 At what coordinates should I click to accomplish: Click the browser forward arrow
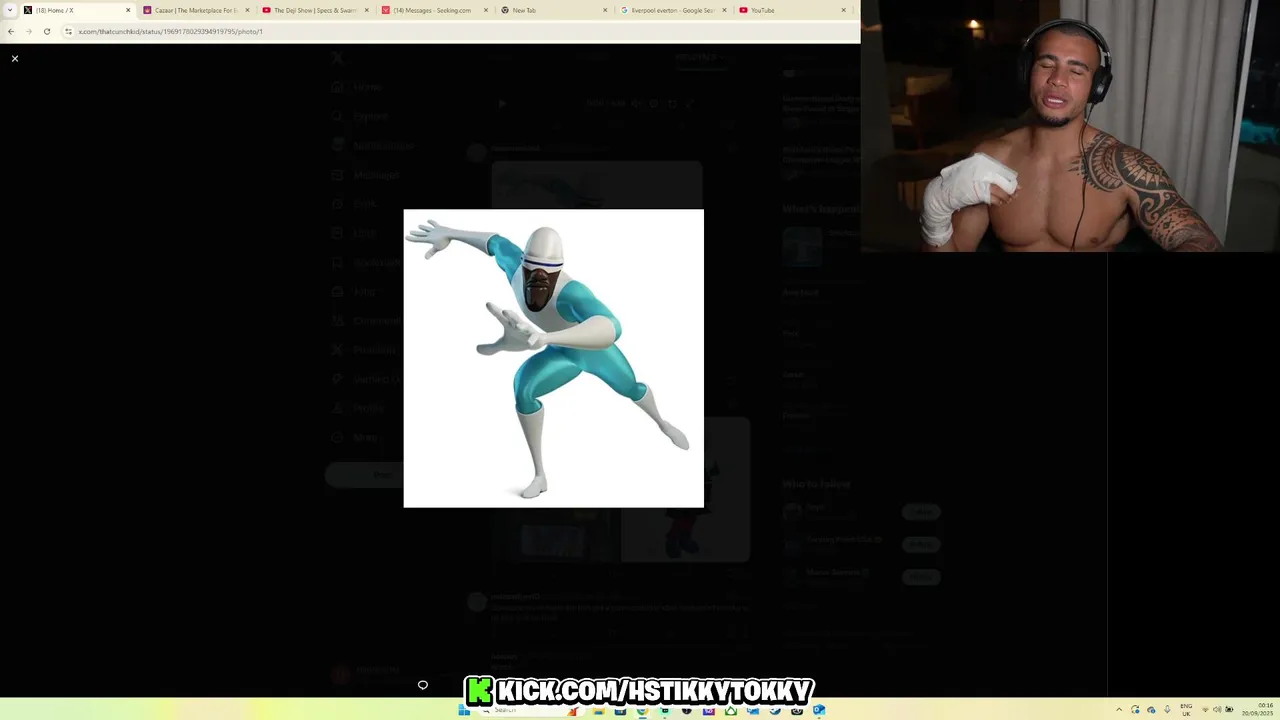tap(28, 31)
